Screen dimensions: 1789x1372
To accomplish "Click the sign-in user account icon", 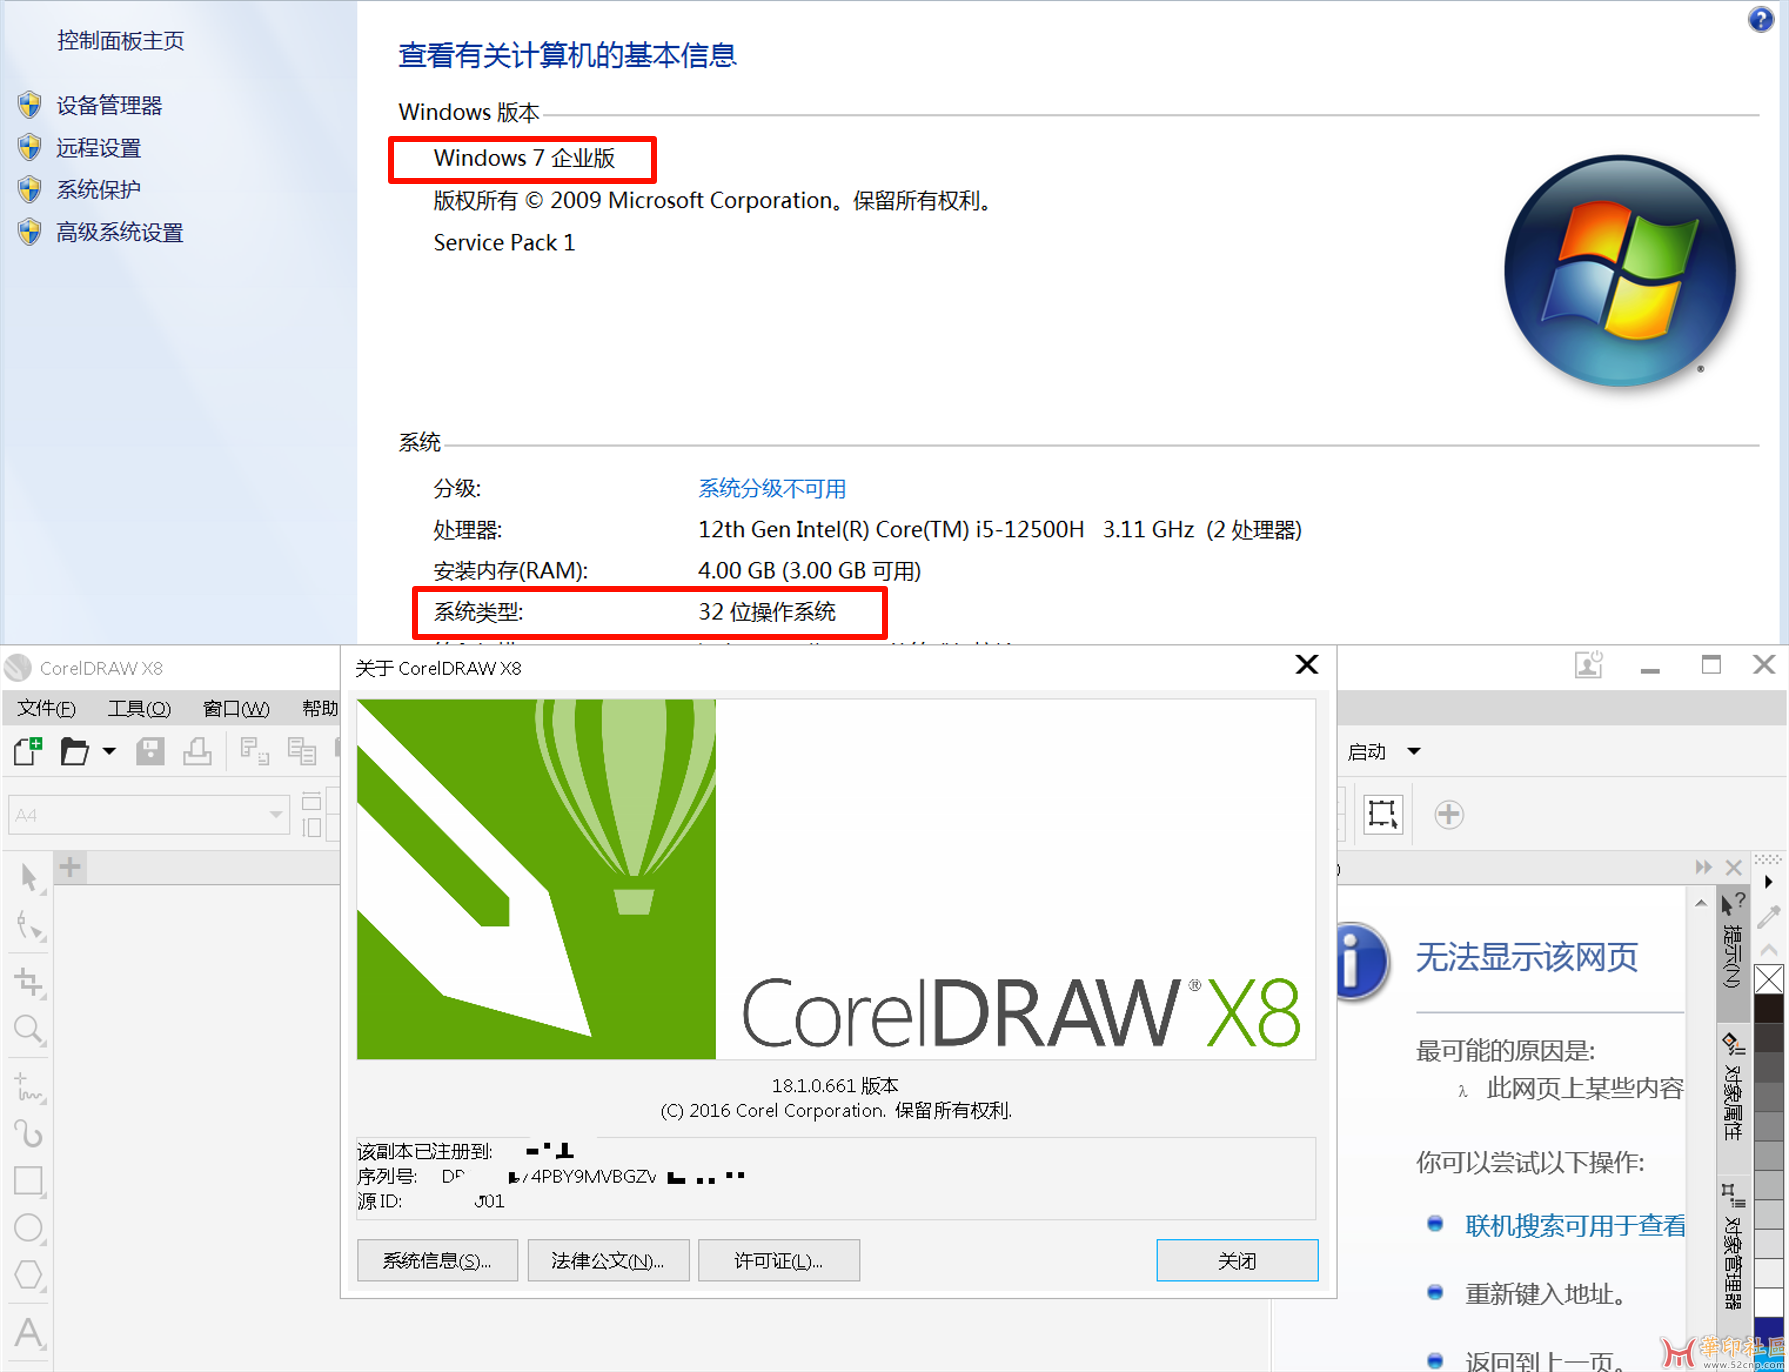I will point(1588,665).
